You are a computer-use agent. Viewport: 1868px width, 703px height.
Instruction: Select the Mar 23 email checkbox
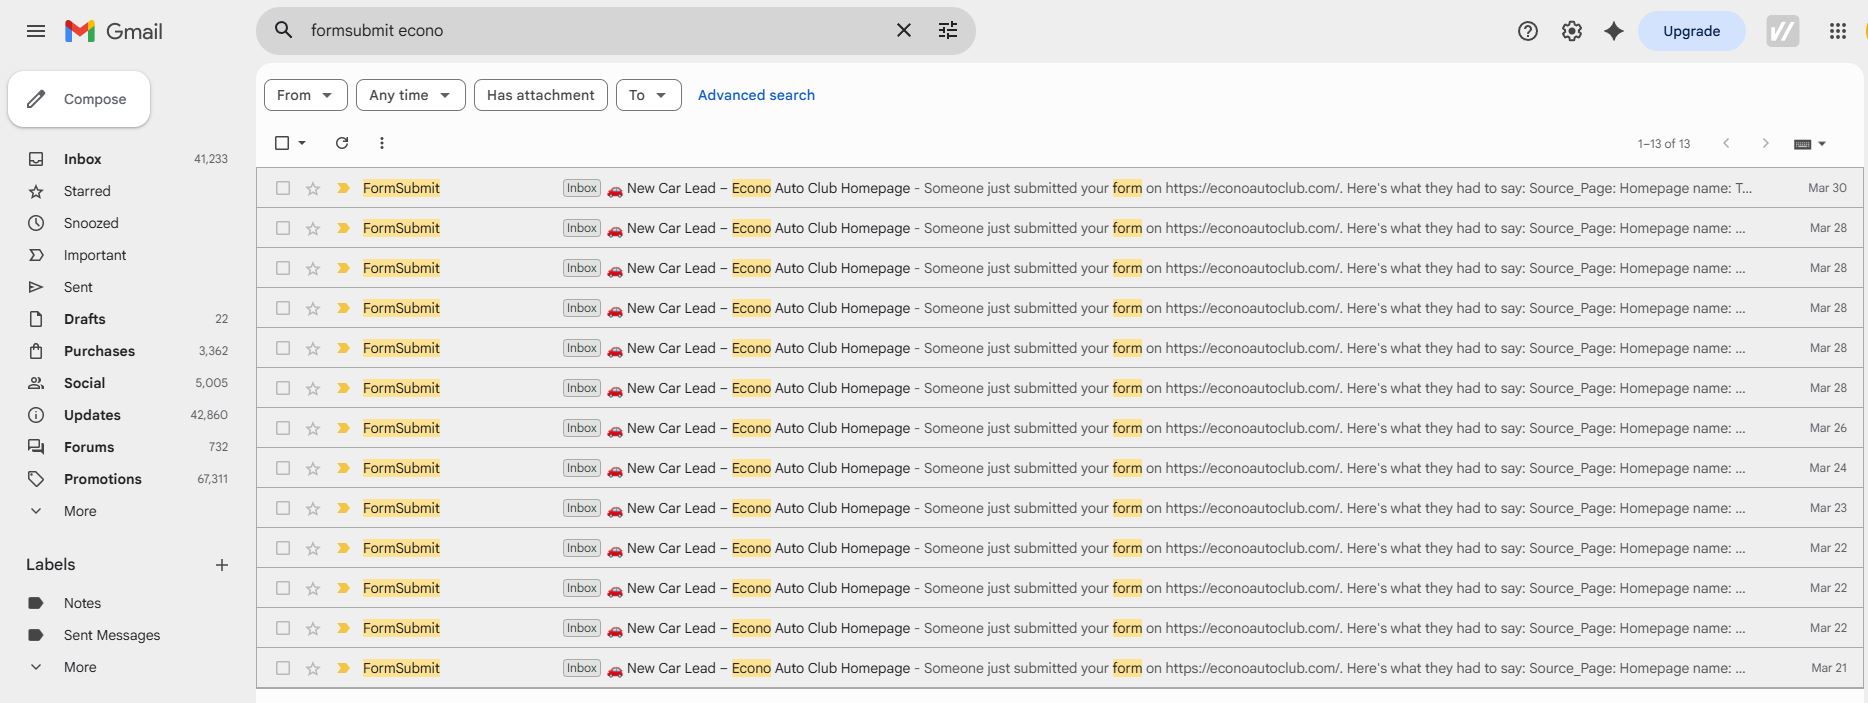point(283,508)
